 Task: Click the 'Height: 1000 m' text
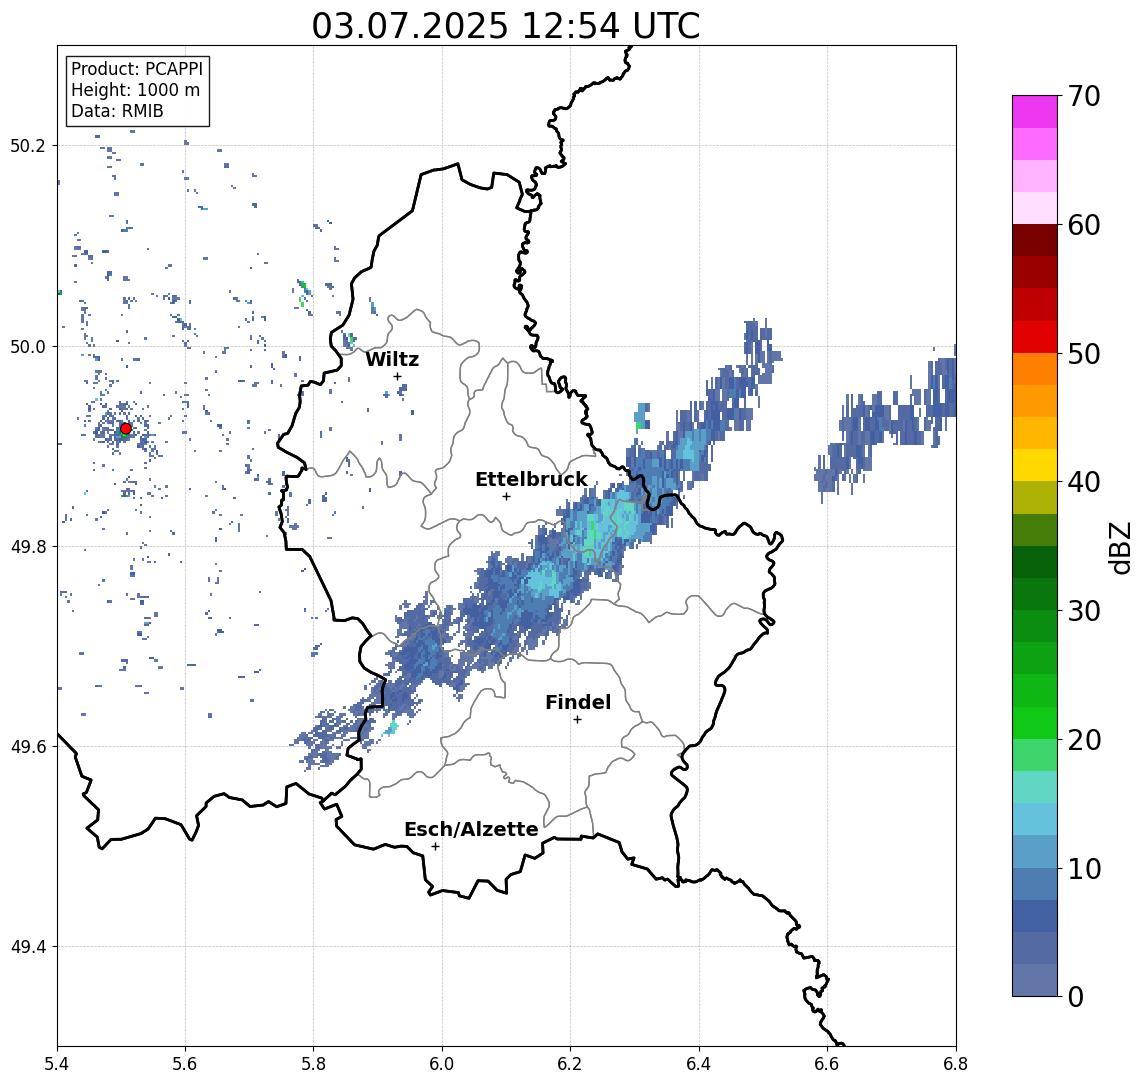[135, 90]
